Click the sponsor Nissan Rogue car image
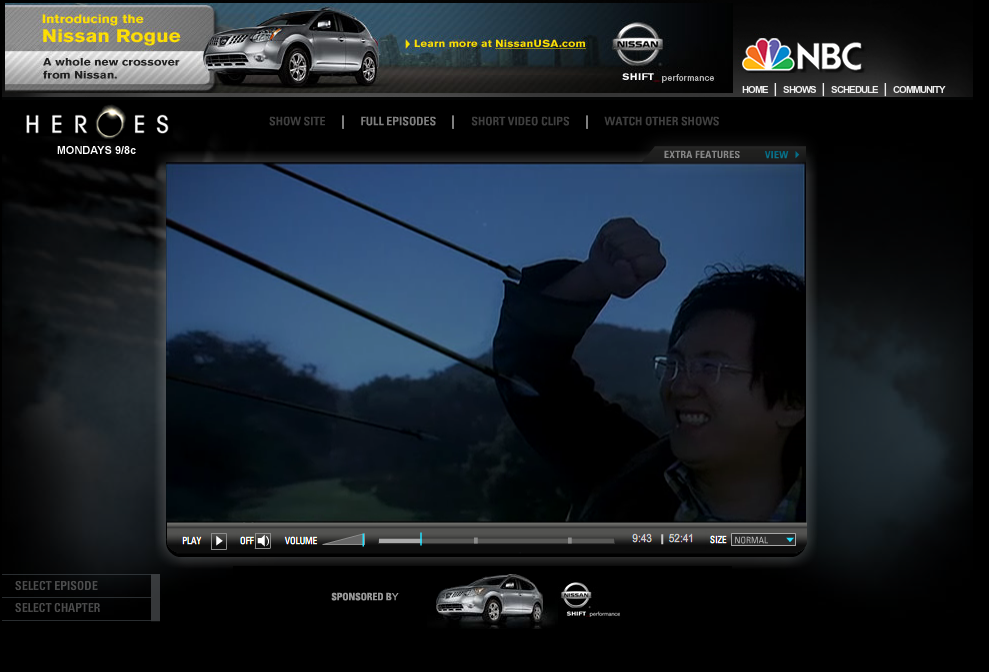This screenshot has height=672, width=989. [x=490, y=599]
